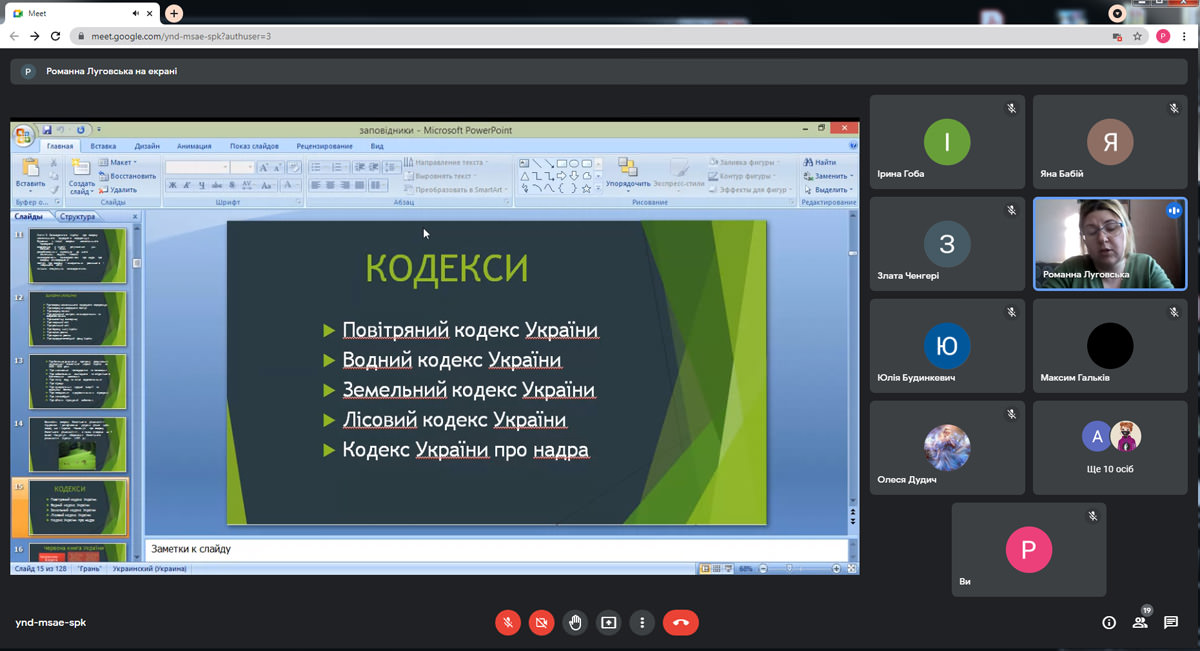Open the Упорядочить arrange dropdown
The width and height of the screenshot is (1200, 651).
pyautogui.click(x=628, y=172)
